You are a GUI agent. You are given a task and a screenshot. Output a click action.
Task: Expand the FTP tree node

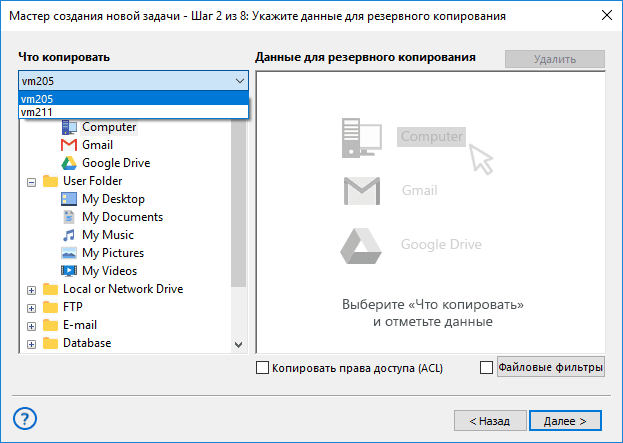[32, 308]
